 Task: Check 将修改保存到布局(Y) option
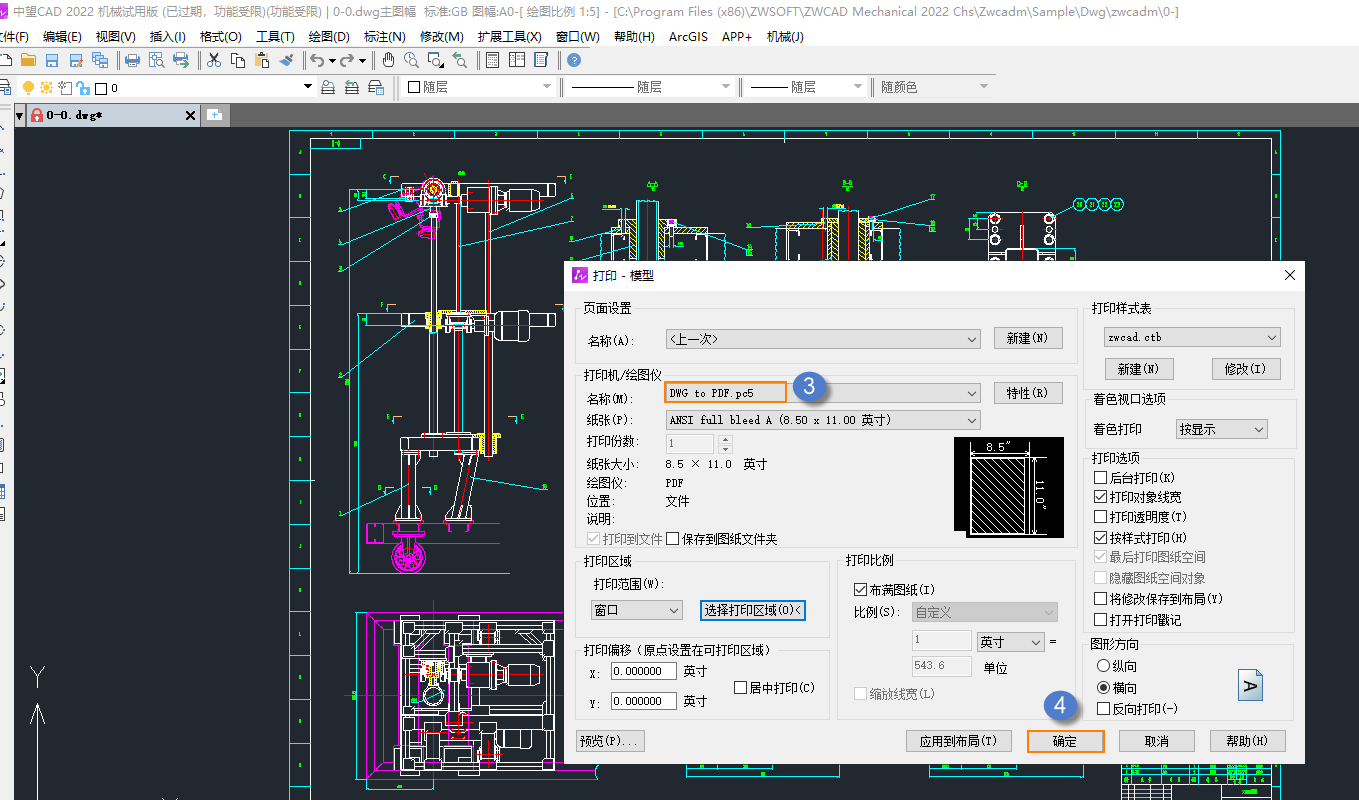(x=1101, y=599)
